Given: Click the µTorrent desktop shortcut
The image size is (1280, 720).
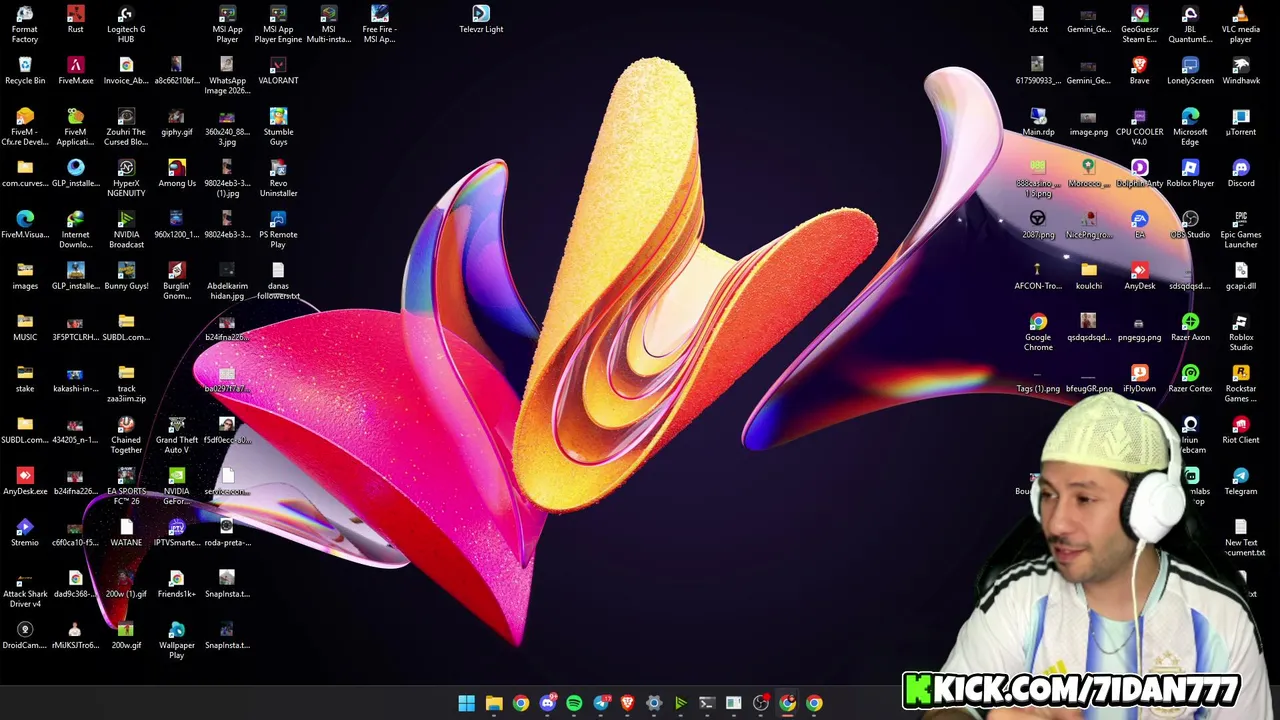Looking at the screenshot, I should coord(1241,122).
